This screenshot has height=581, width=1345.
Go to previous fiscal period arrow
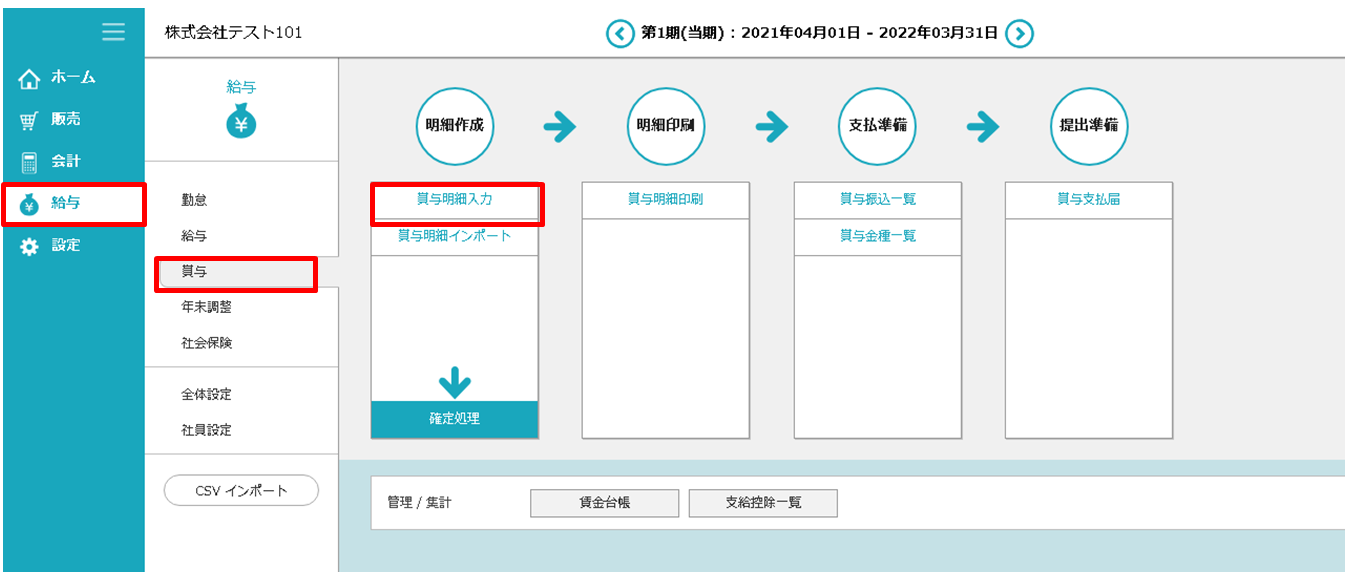[x=620, y=34]
